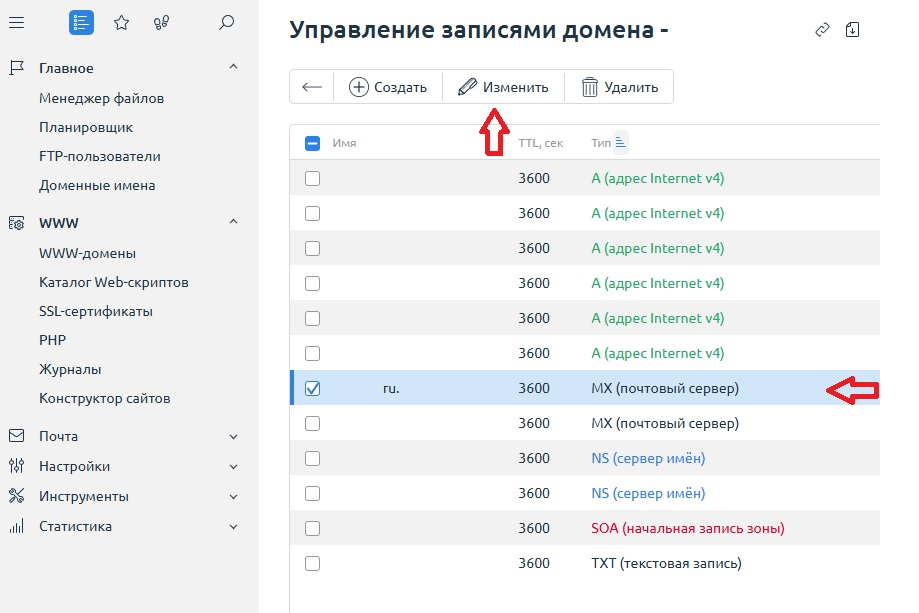919x613 pixels.
Task: Open the search panel via magnifier icon
Action: point(226,22)
